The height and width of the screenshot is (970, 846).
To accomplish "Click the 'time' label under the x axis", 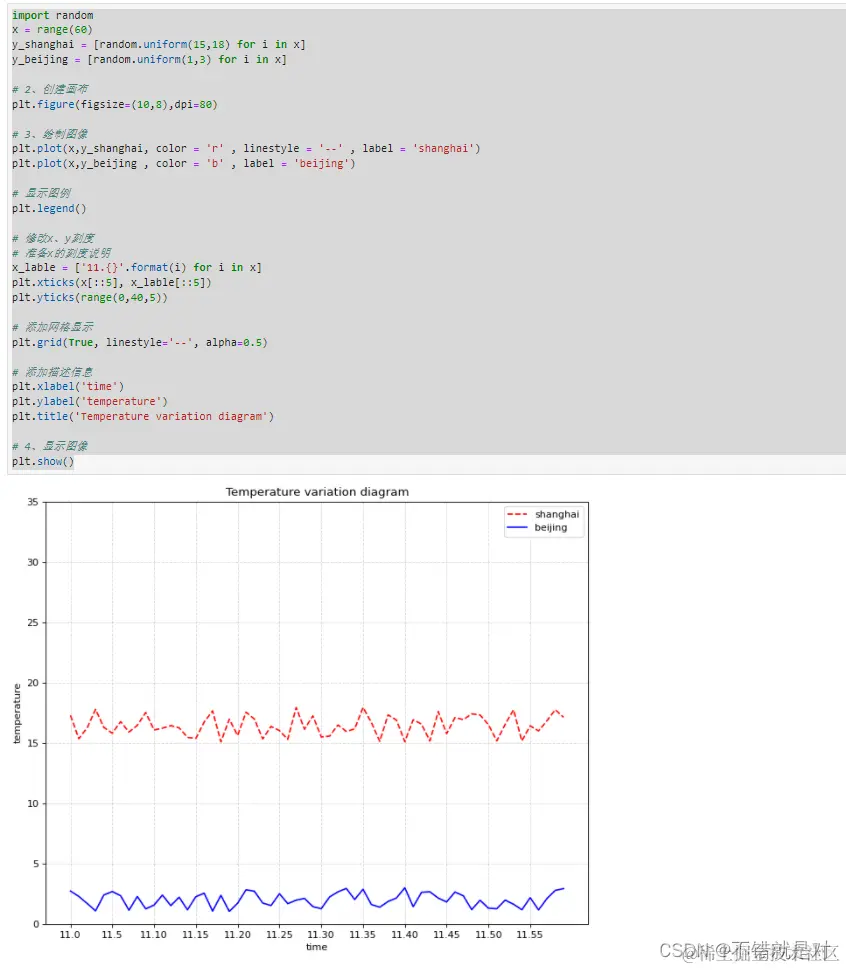I will click(317, 947).
